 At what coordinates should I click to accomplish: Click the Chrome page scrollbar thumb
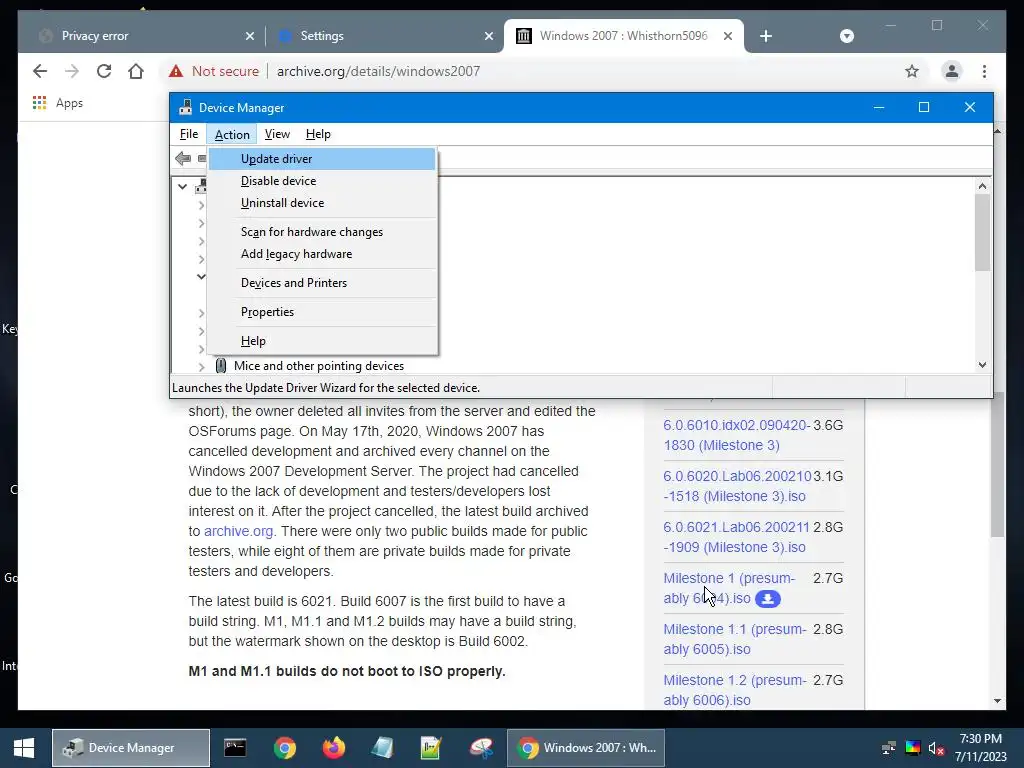click(x=997, y=467)
